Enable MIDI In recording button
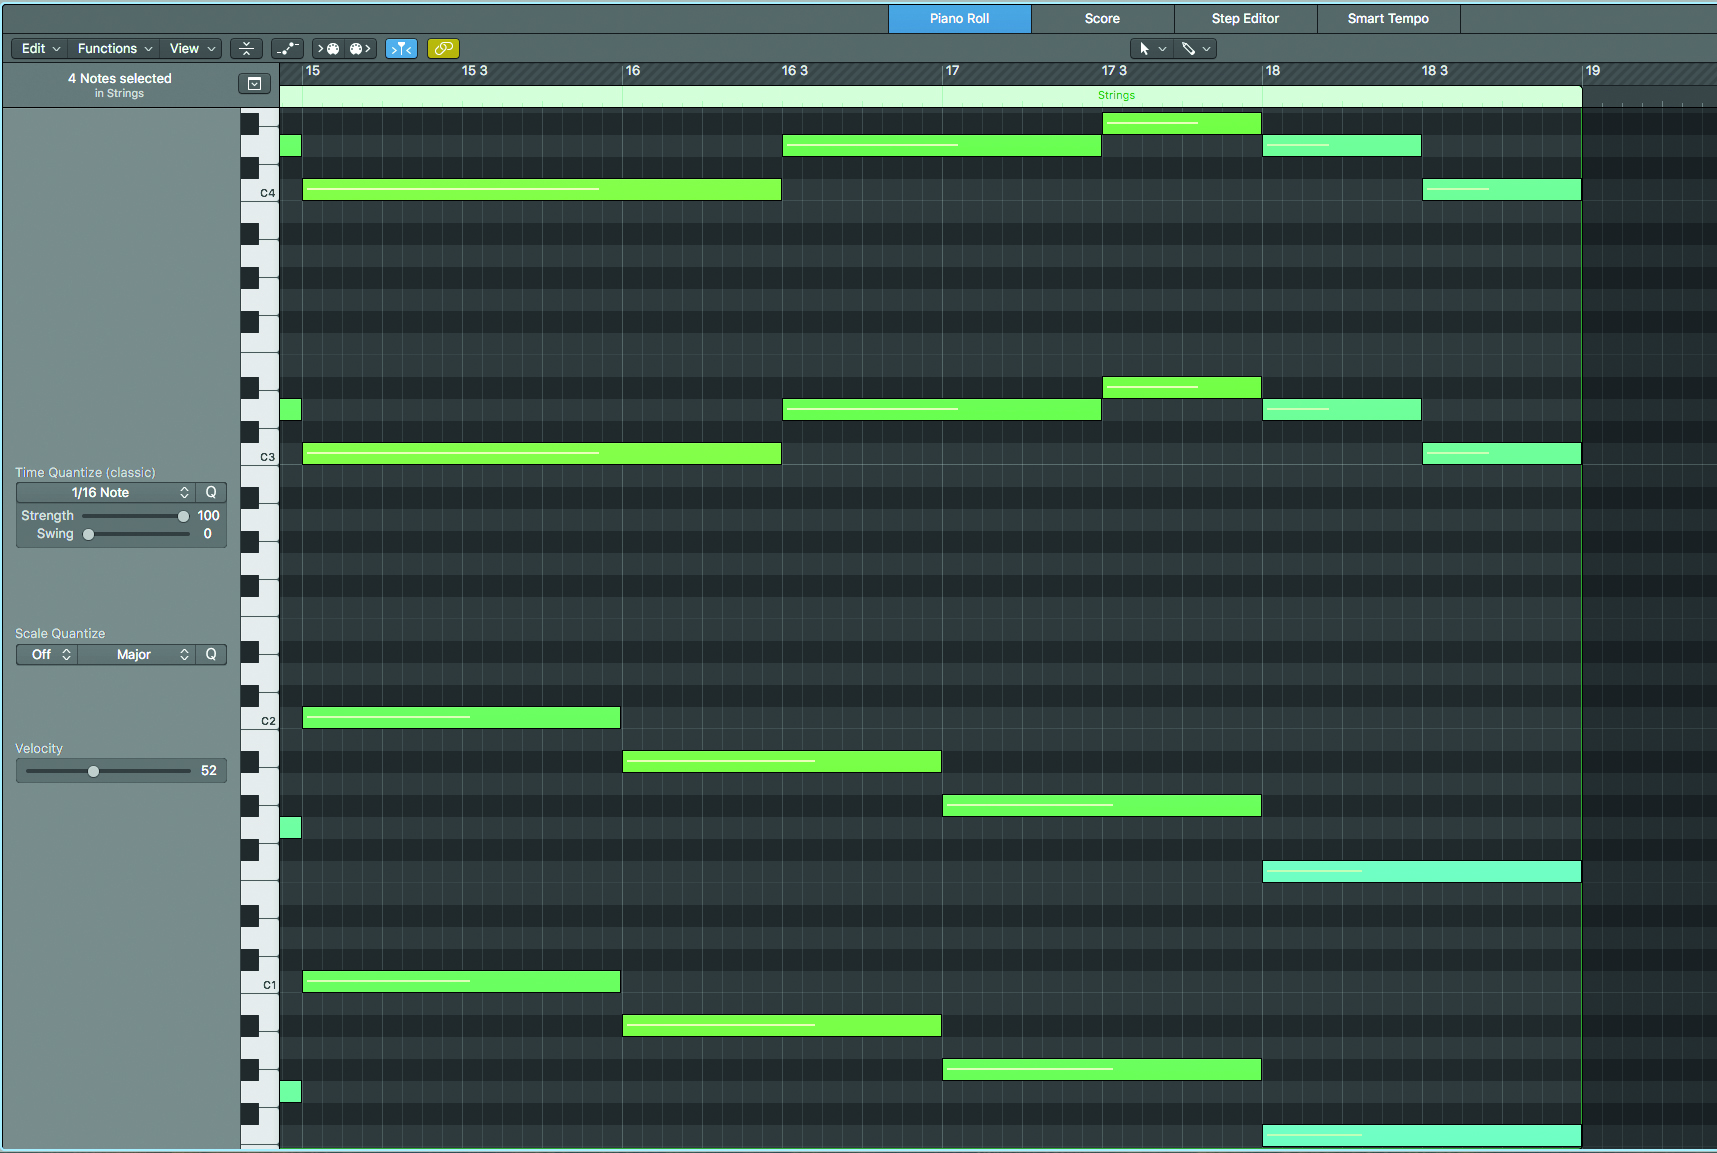The height and width of the screenshot is (1153, 1717). pyautogui.click(x=328, y=48)
